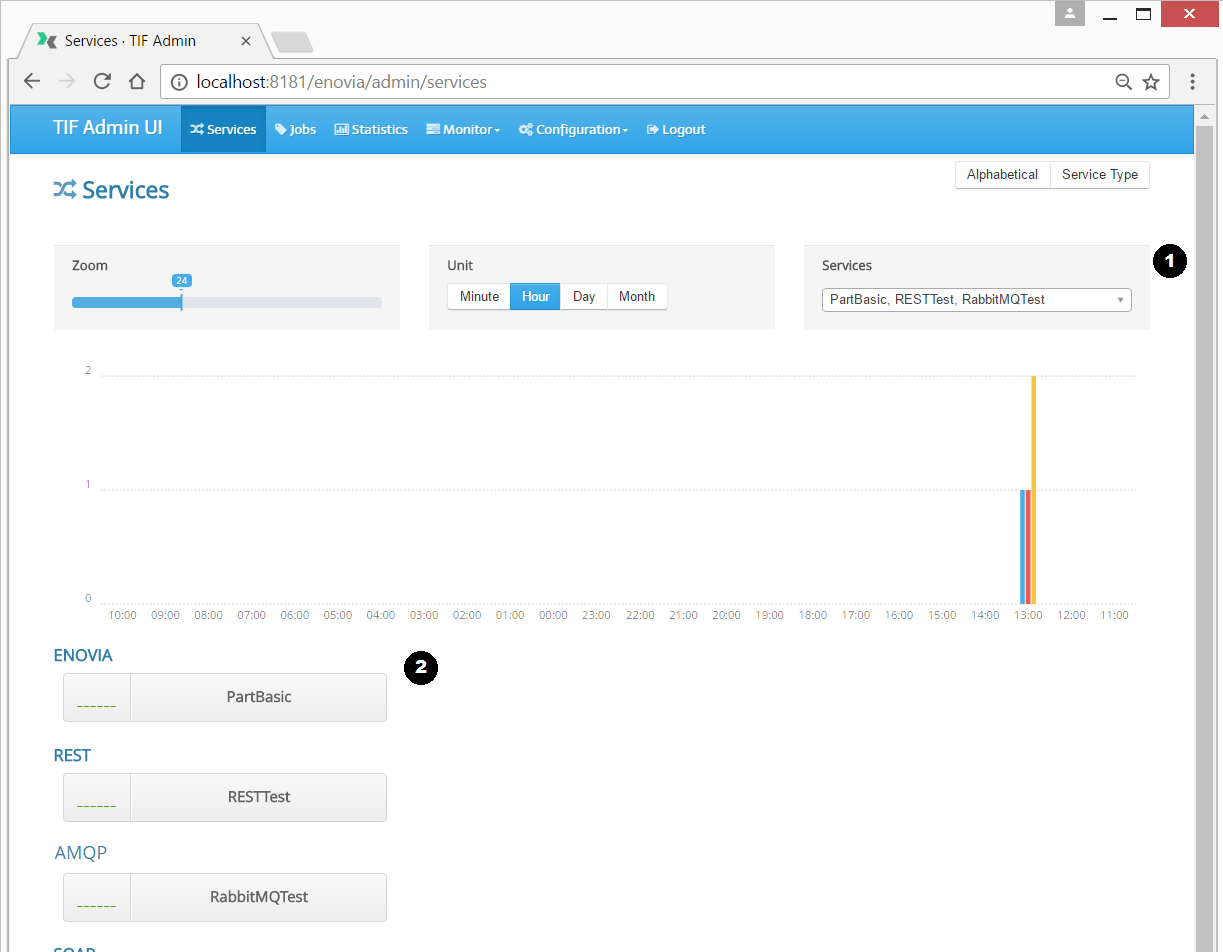Click the browser reload icon
Image resolution: width=1223 pixels, height=952 pixels.
click(102, 82)
